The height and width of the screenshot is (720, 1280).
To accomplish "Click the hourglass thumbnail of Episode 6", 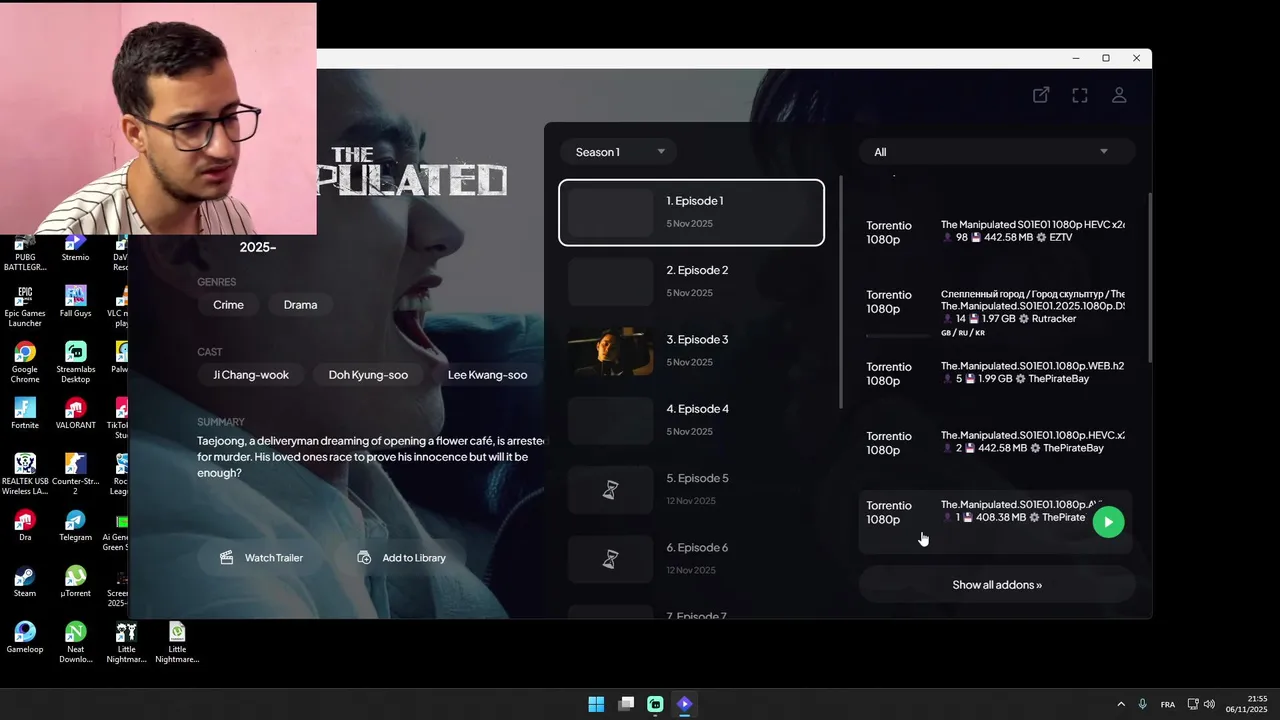I will (610, 559).
